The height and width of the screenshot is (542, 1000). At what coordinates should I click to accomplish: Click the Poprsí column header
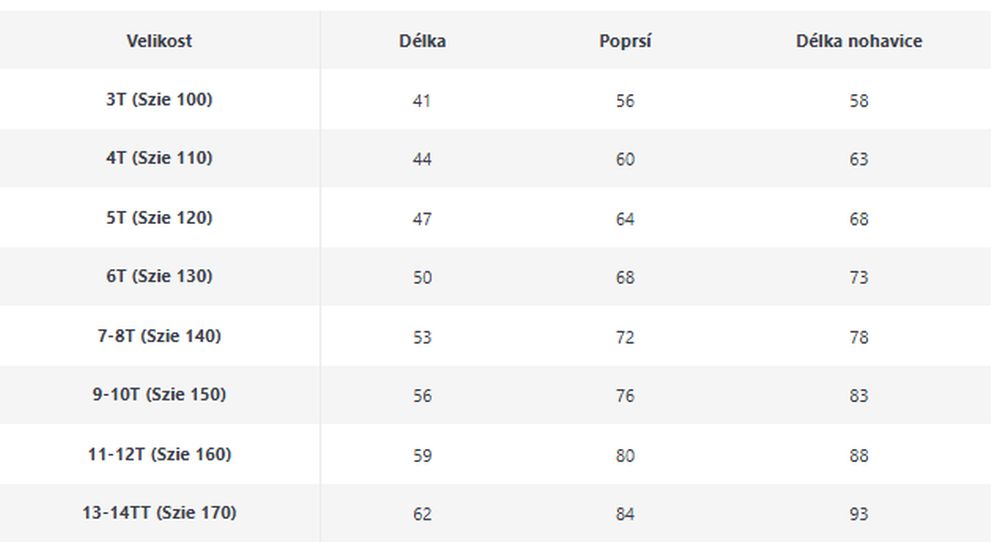pos(625,41)
